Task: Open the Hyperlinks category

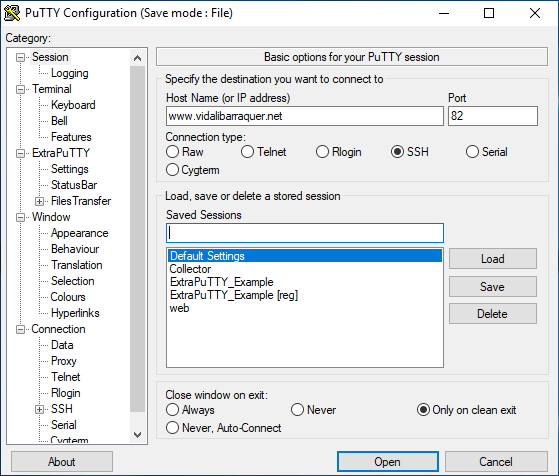Action: tap(75, 313)
